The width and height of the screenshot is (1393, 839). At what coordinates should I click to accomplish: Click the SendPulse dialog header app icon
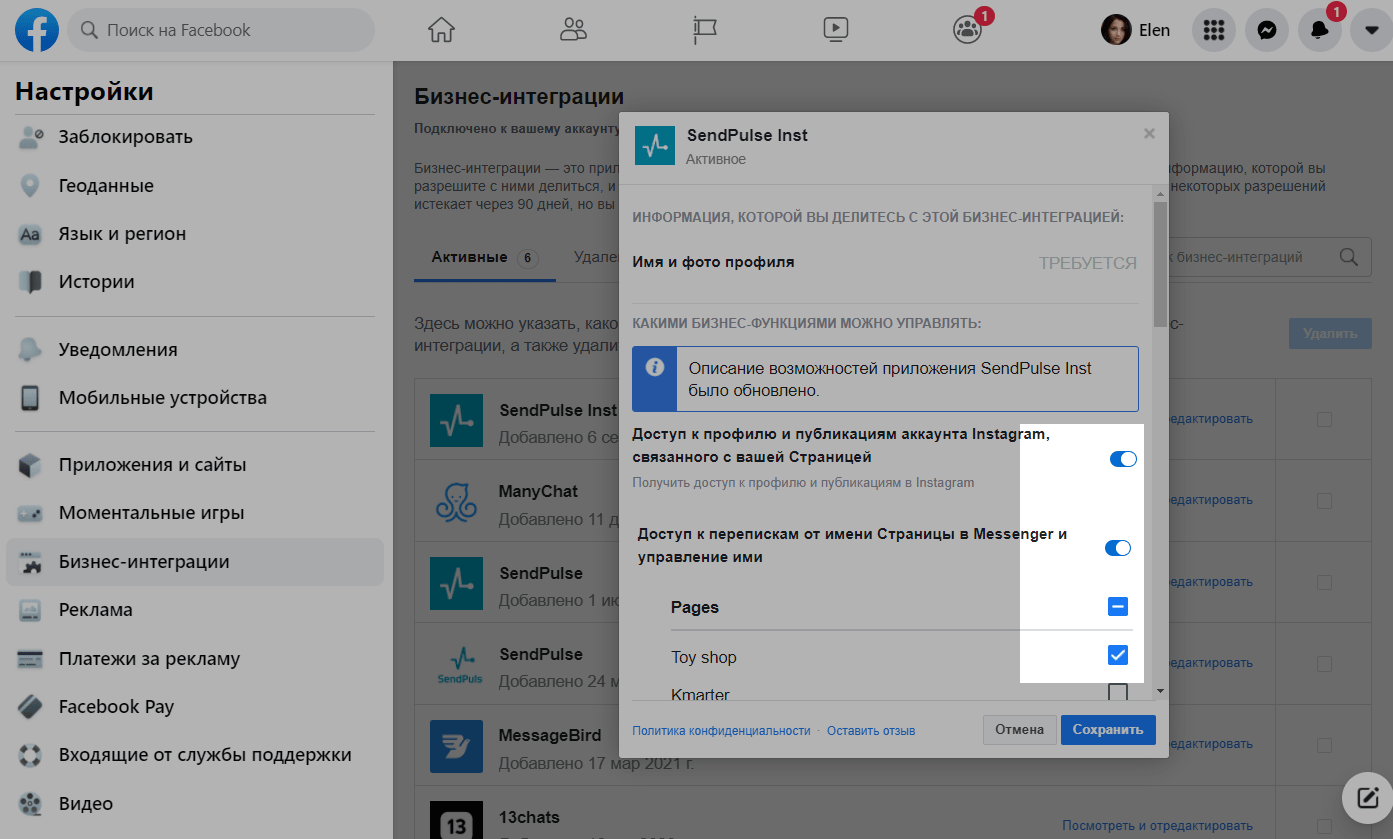tap(655, 146)
